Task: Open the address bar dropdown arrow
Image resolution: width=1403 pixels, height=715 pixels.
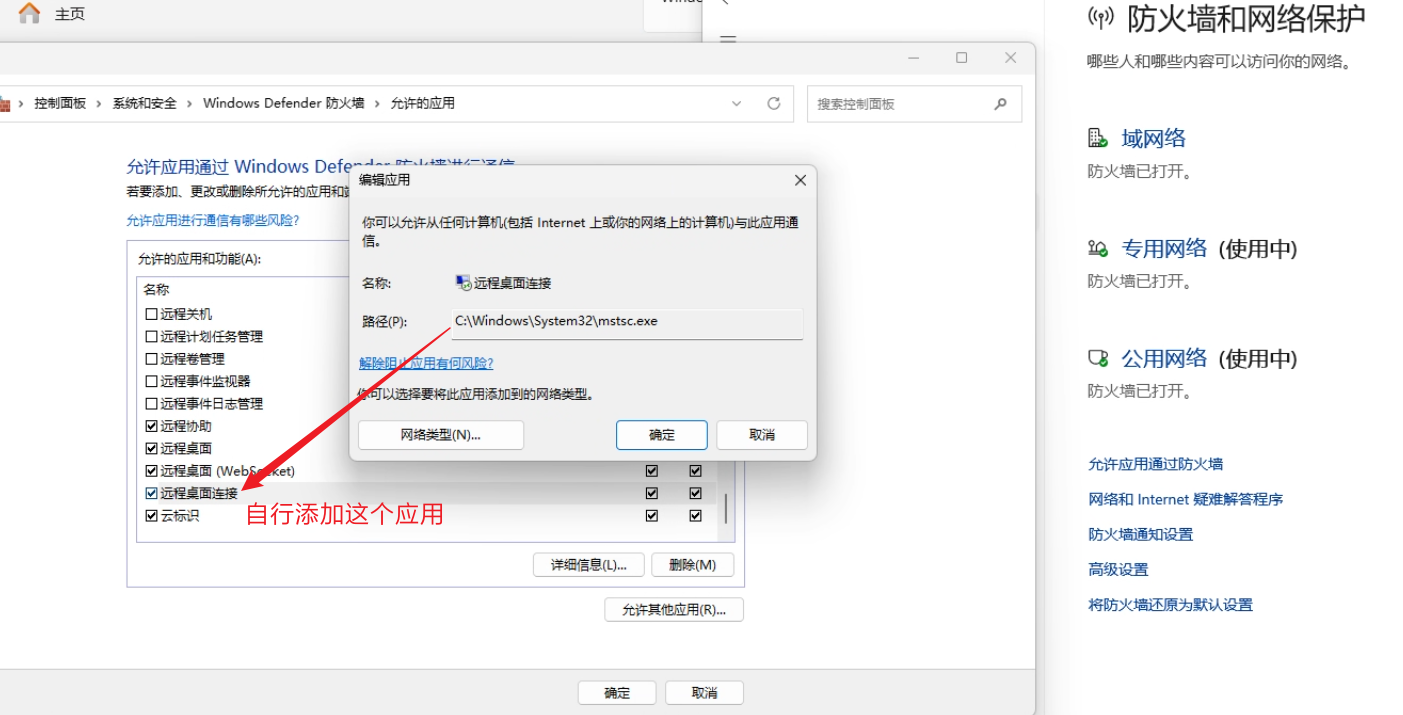Action: [737, 103]
